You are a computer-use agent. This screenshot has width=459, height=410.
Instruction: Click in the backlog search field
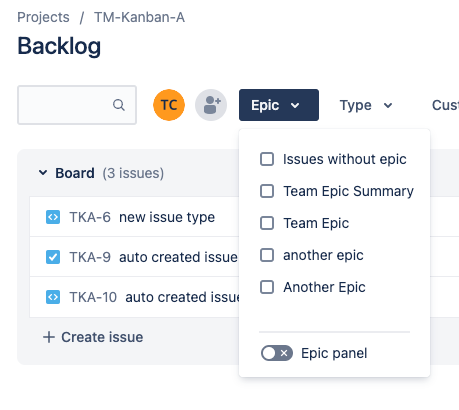77,105
